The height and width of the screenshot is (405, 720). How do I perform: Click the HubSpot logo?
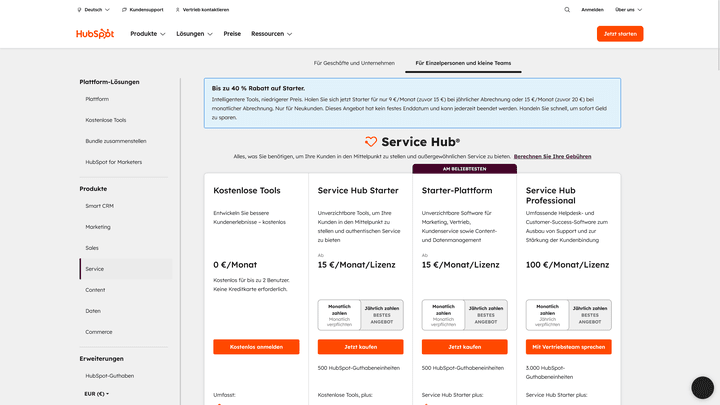tap(95, 34)
